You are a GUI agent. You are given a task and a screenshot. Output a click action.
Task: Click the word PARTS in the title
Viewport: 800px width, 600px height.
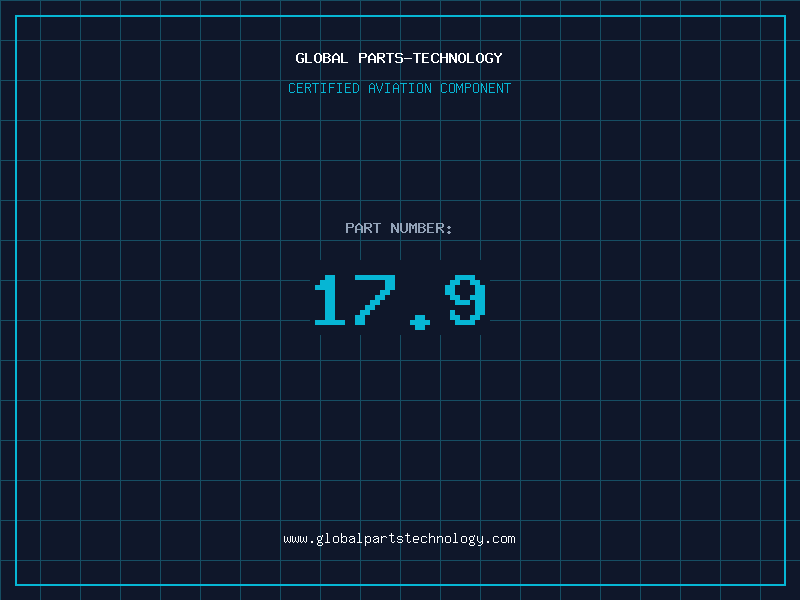380,58
